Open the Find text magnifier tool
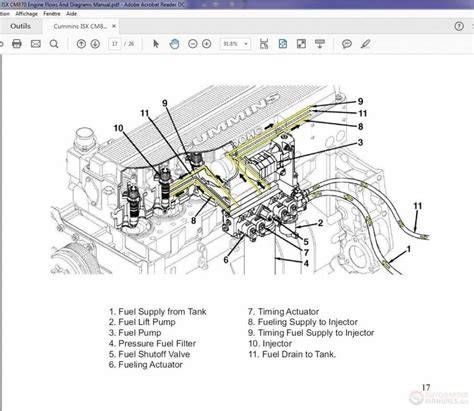 [54, 44]
